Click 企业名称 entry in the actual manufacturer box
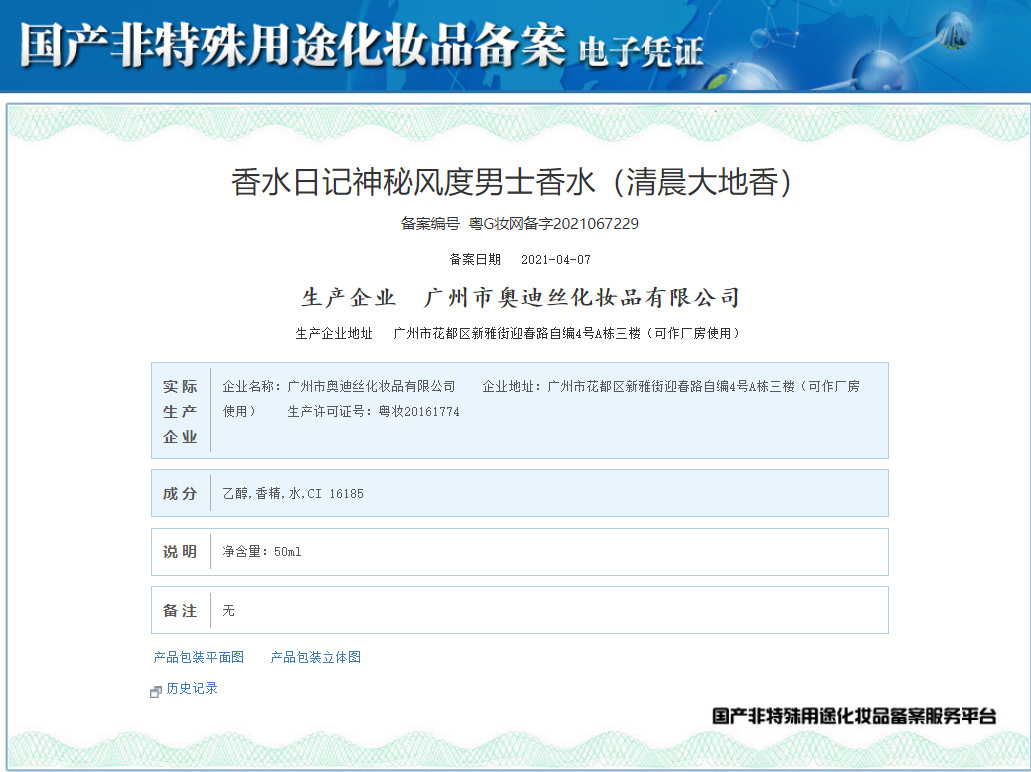The width and height of the screenshot is (1031, 772). coord(339,387)
